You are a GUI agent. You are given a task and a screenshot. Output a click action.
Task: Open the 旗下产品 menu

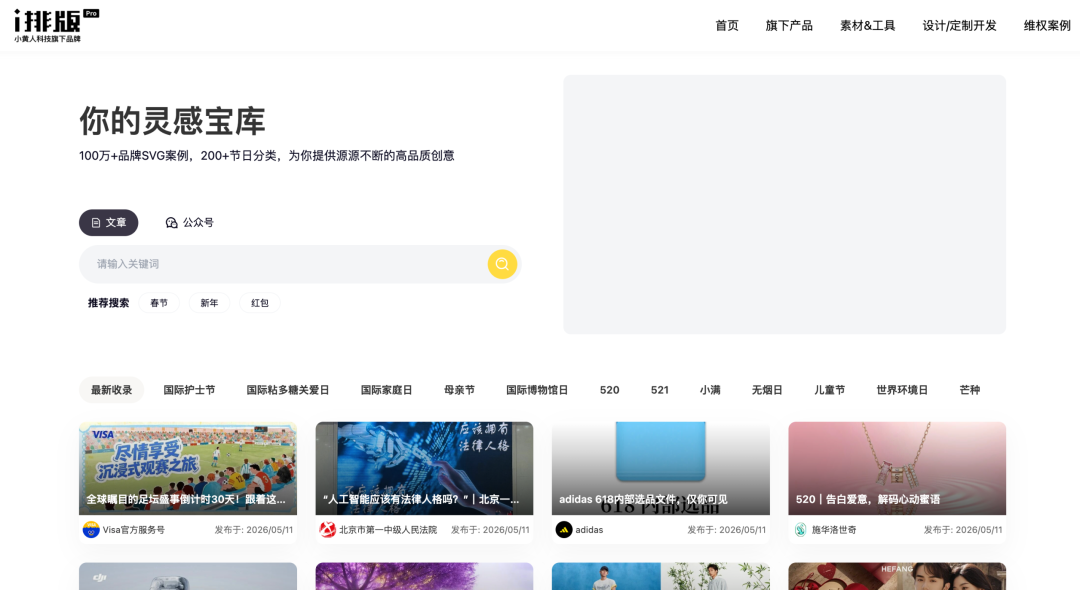click(789, 25)
